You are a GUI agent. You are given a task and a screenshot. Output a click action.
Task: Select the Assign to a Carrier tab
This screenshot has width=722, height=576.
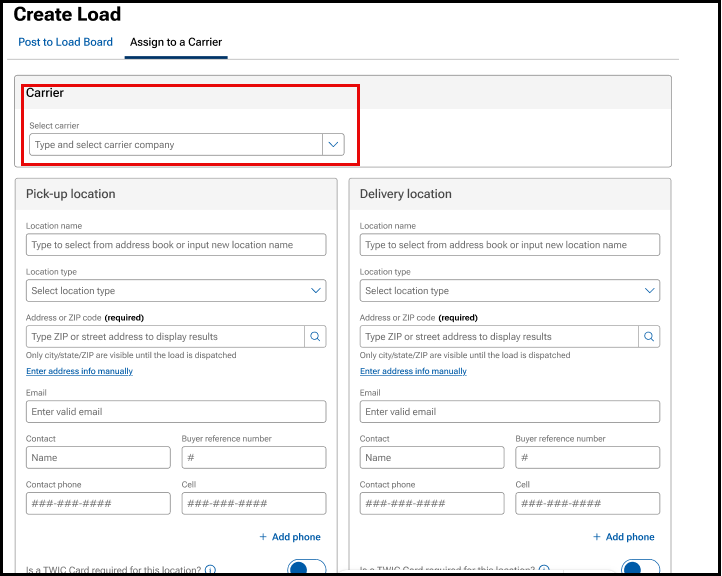[x=176, y=42]
